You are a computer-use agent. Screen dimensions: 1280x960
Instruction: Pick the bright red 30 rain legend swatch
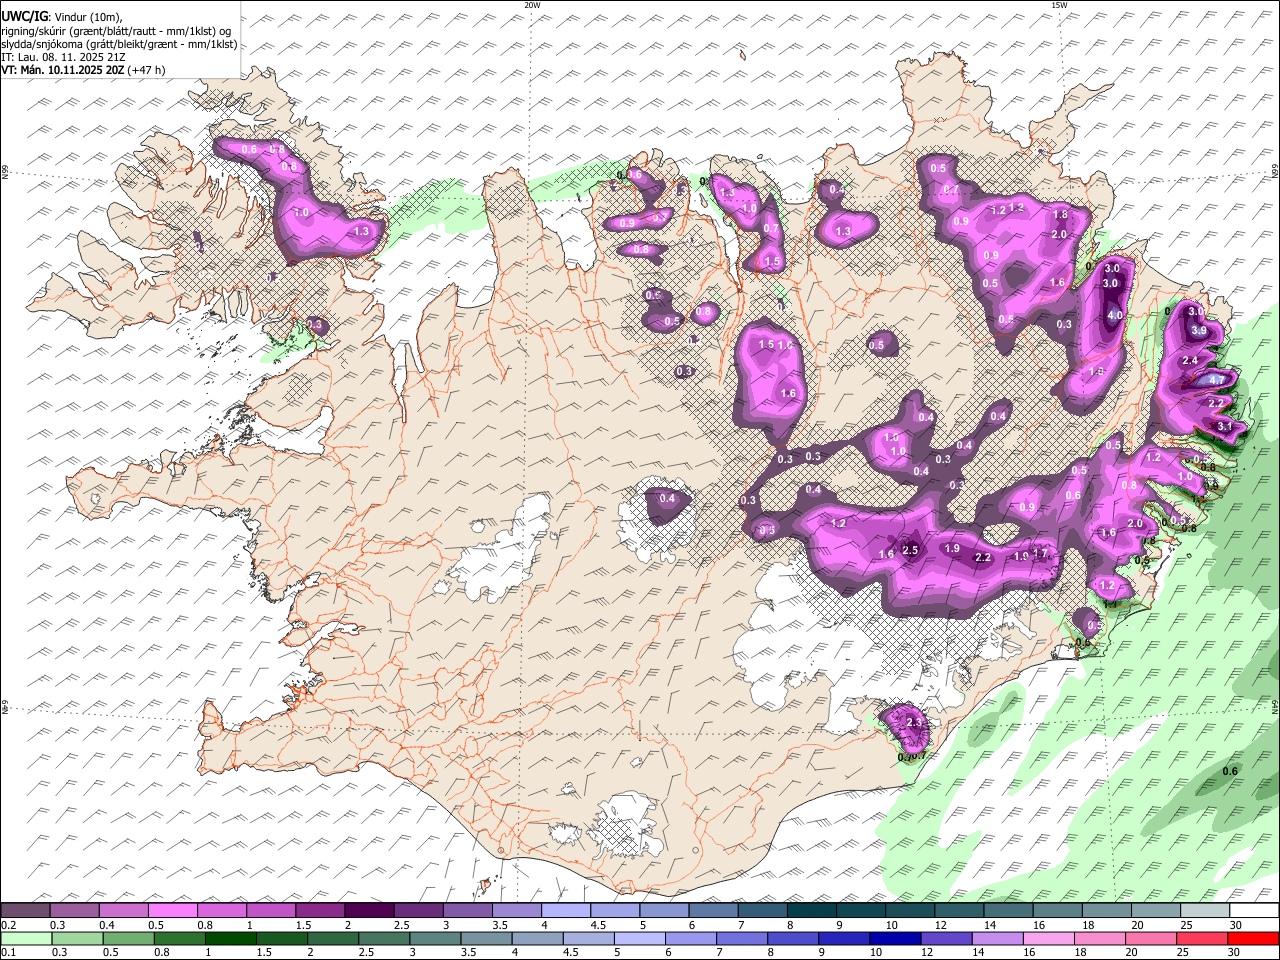[x=1253, y=938]
